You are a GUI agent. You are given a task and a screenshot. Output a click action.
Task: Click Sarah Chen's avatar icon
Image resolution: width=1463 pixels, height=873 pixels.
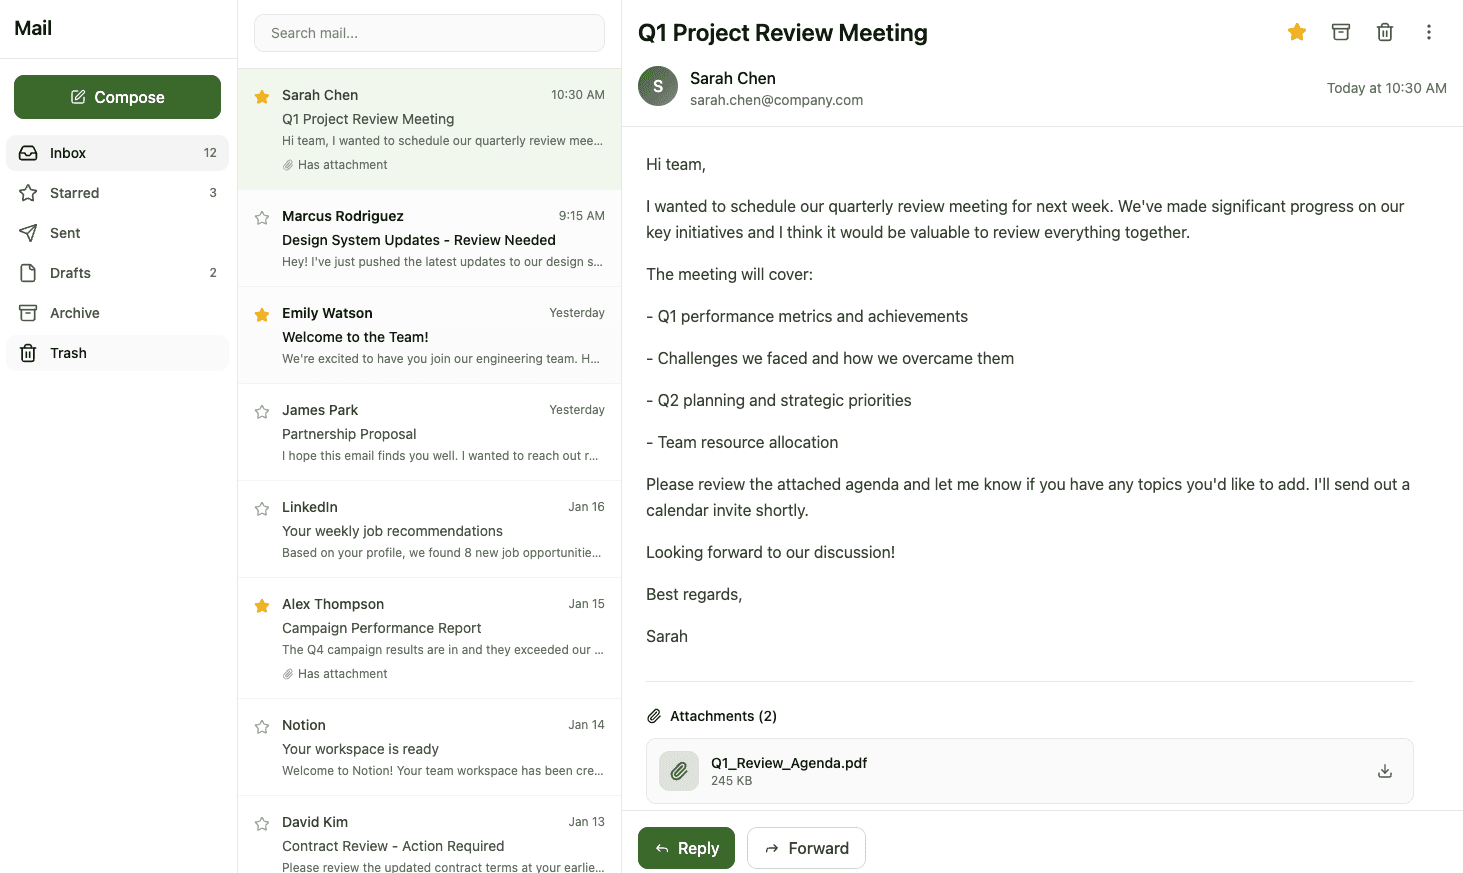(x=658, y=87)
